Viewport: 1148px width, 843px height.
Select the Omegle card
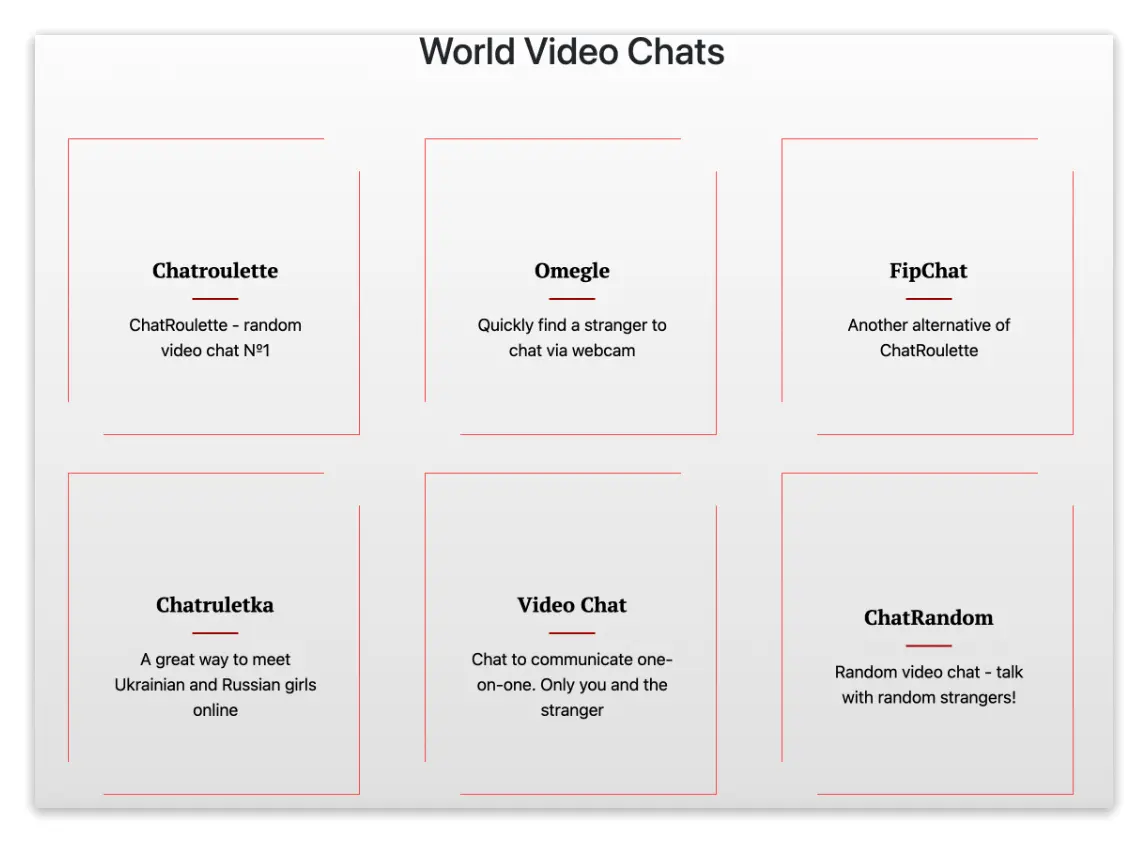[572, 285]
